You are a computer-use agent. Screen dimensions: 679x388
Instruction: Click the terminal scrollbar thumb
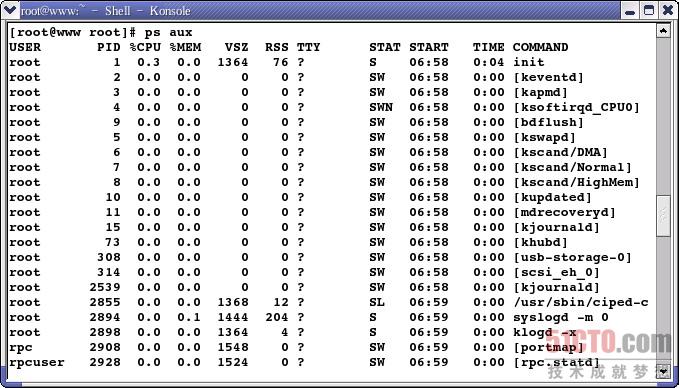[x=663, y=215]
